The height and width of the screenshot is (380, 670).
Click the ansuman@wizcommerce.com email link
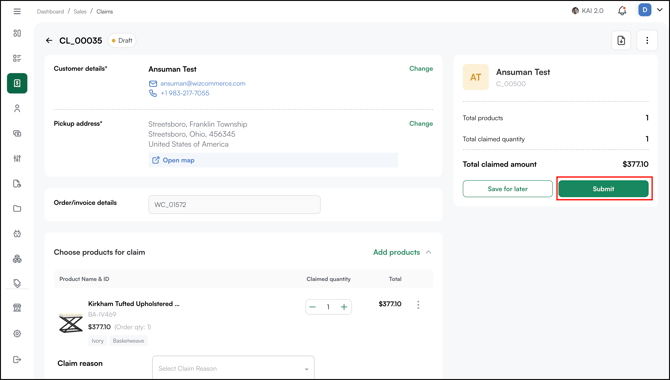pos(203,83)
